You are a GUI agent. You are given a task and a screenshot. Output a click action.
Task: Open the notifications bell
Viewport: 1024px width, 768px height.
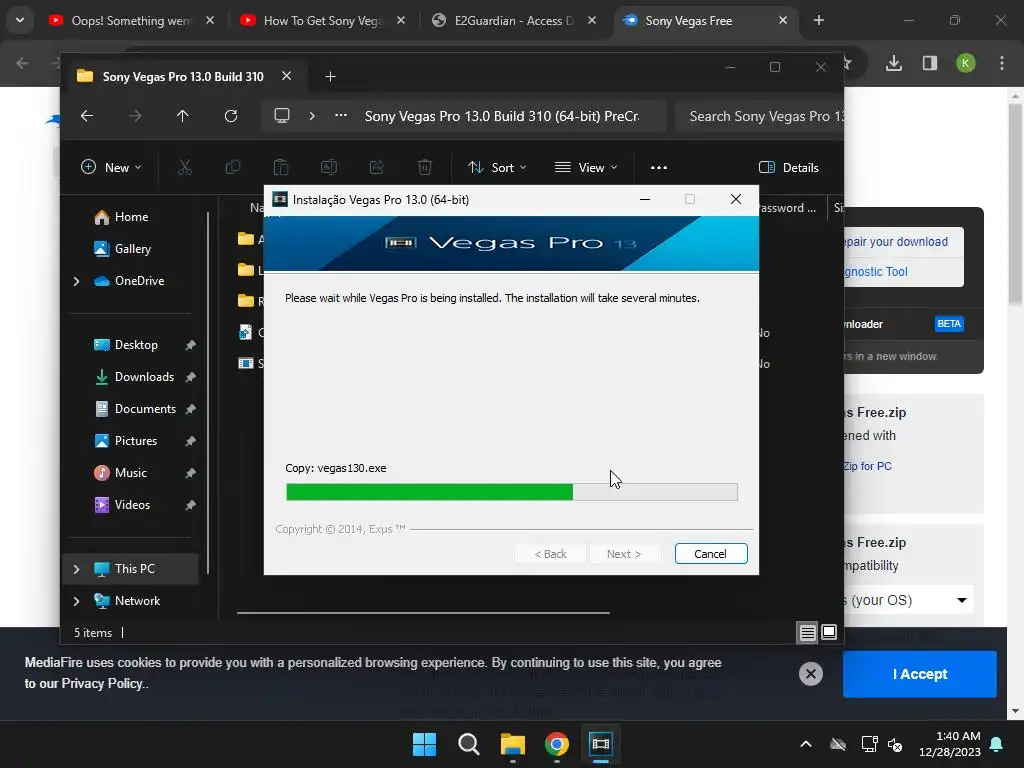(x=997, y=744)
